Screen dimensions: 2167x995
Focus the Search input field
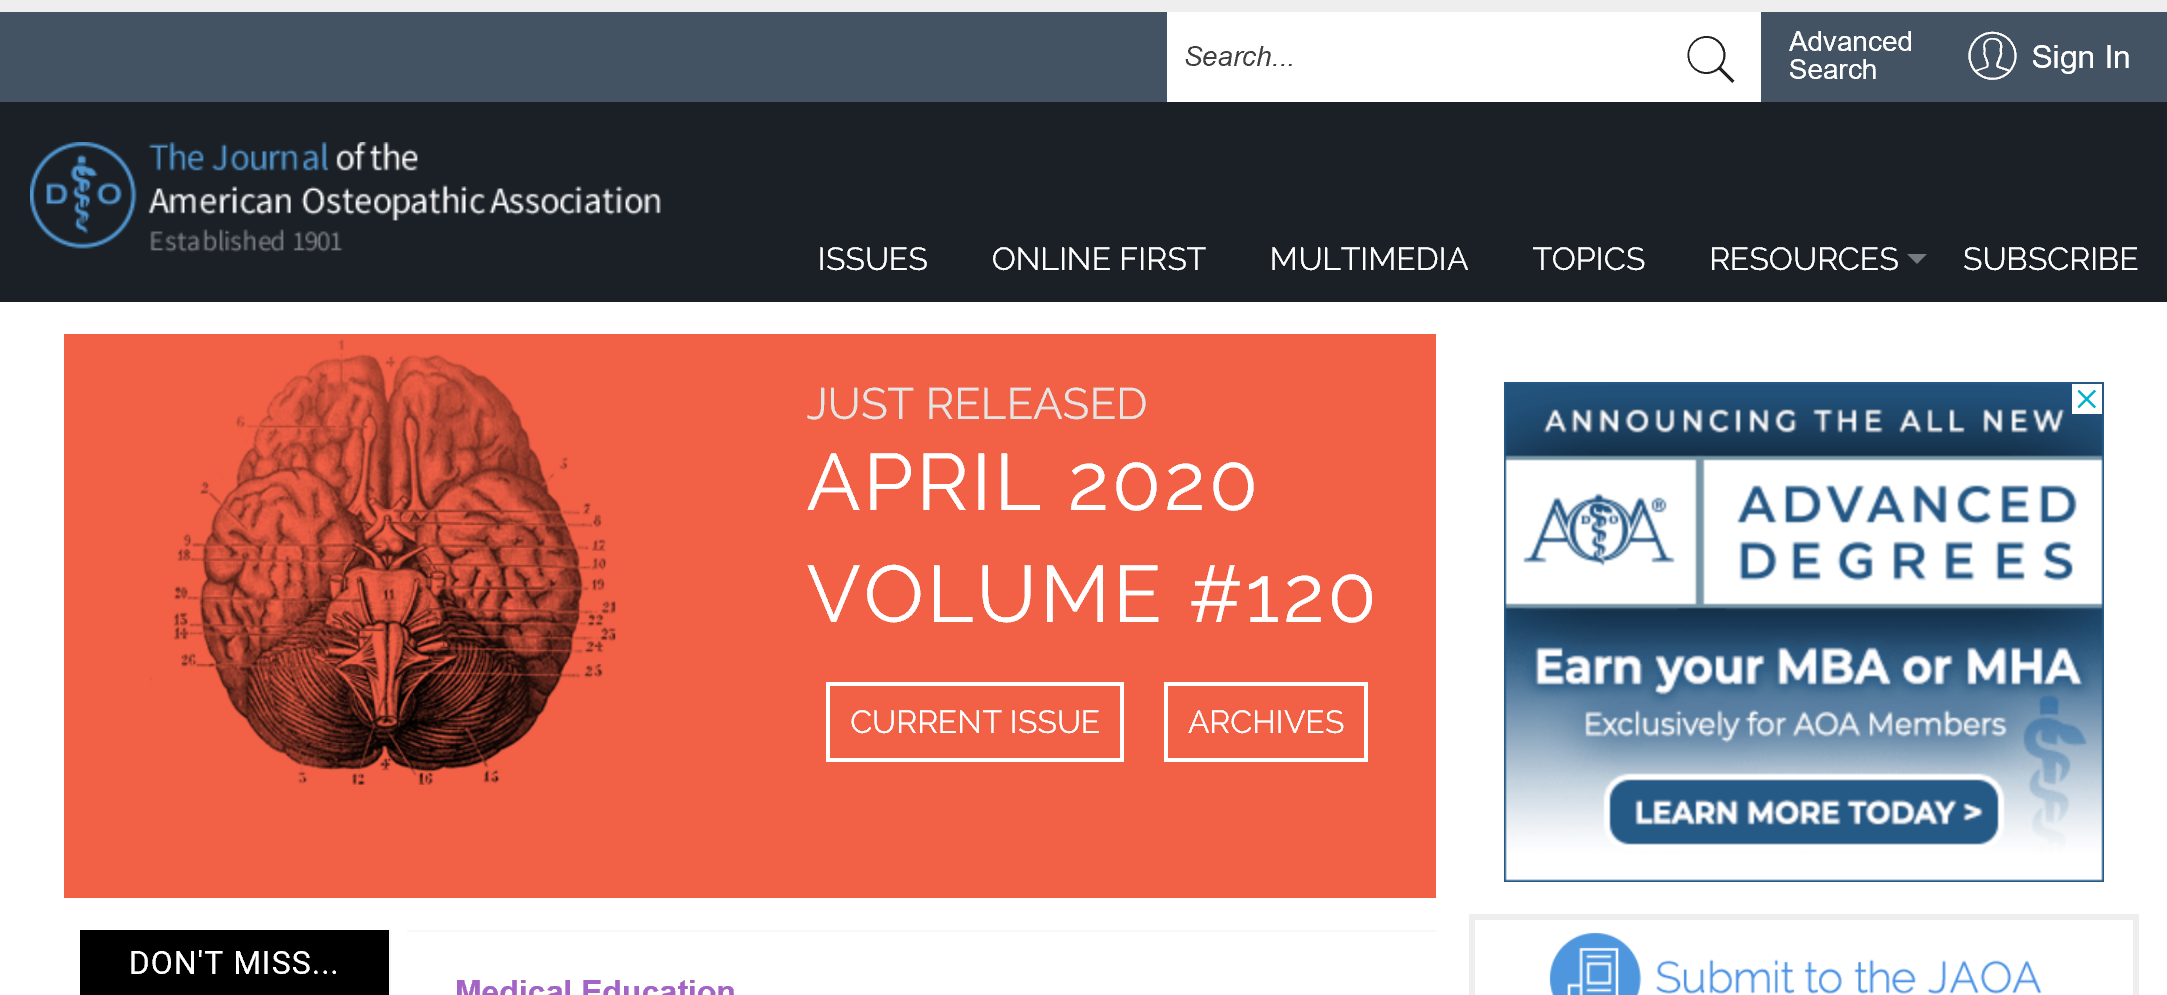[1425, 57]
